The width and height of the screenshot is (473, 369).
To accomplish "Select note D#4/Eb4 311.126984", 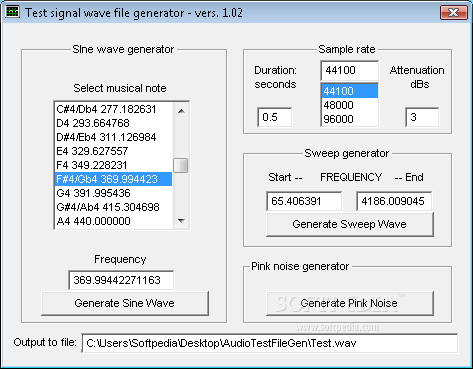I will point(113,137).
